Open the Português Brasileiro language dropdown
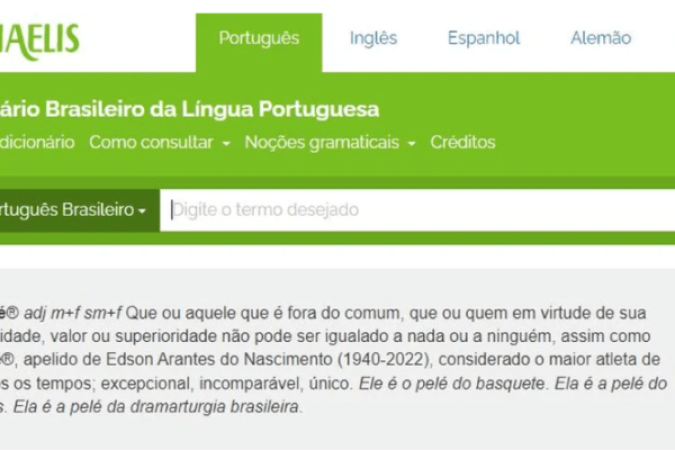This screenshot has width=675, height=450. (x=70, y=210)
